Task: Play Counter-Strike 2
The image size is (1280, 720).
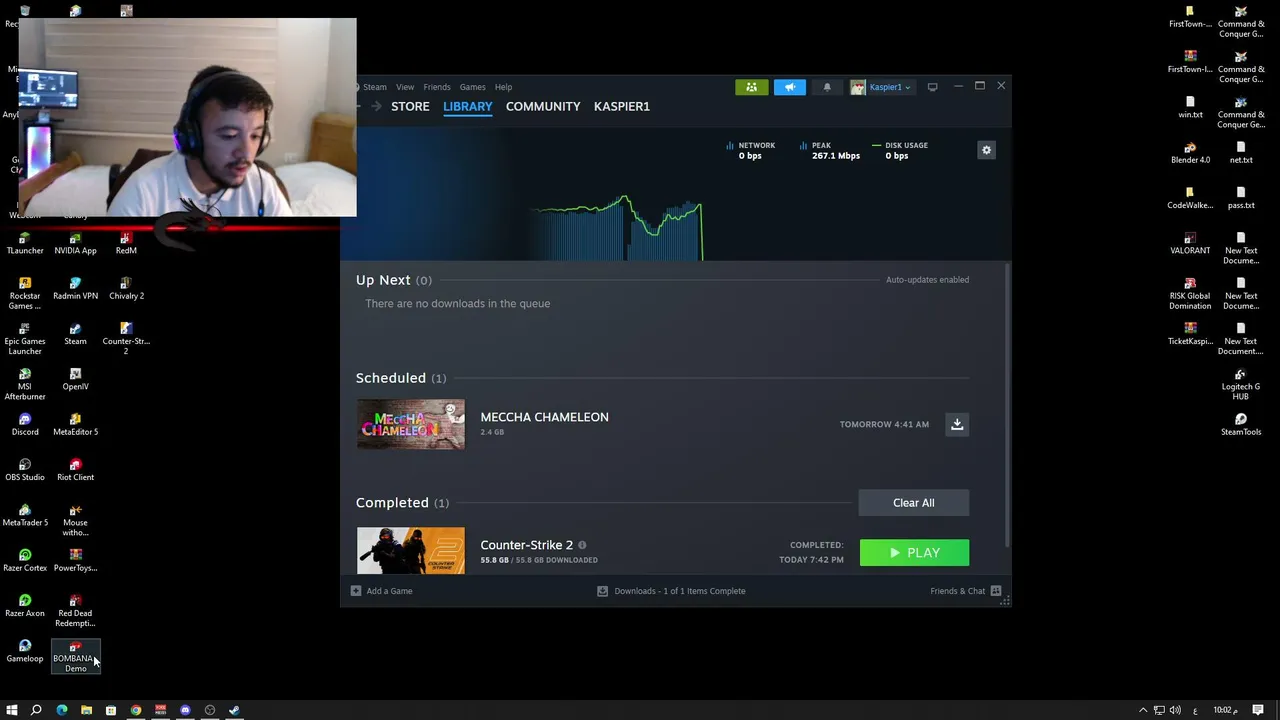Action: (914, 553)
